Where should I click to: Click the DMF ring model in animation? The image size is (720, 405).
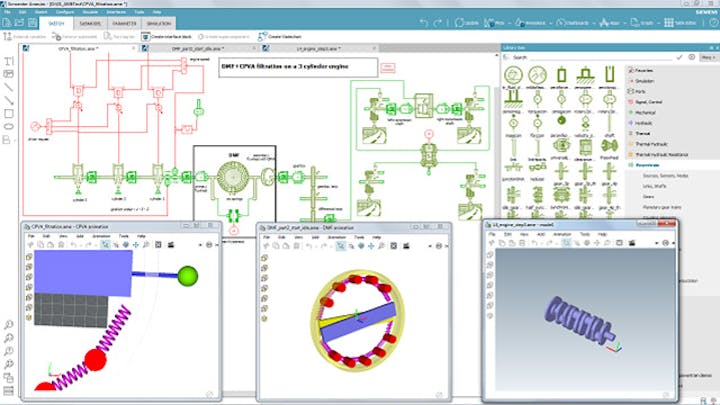(357, 320)
